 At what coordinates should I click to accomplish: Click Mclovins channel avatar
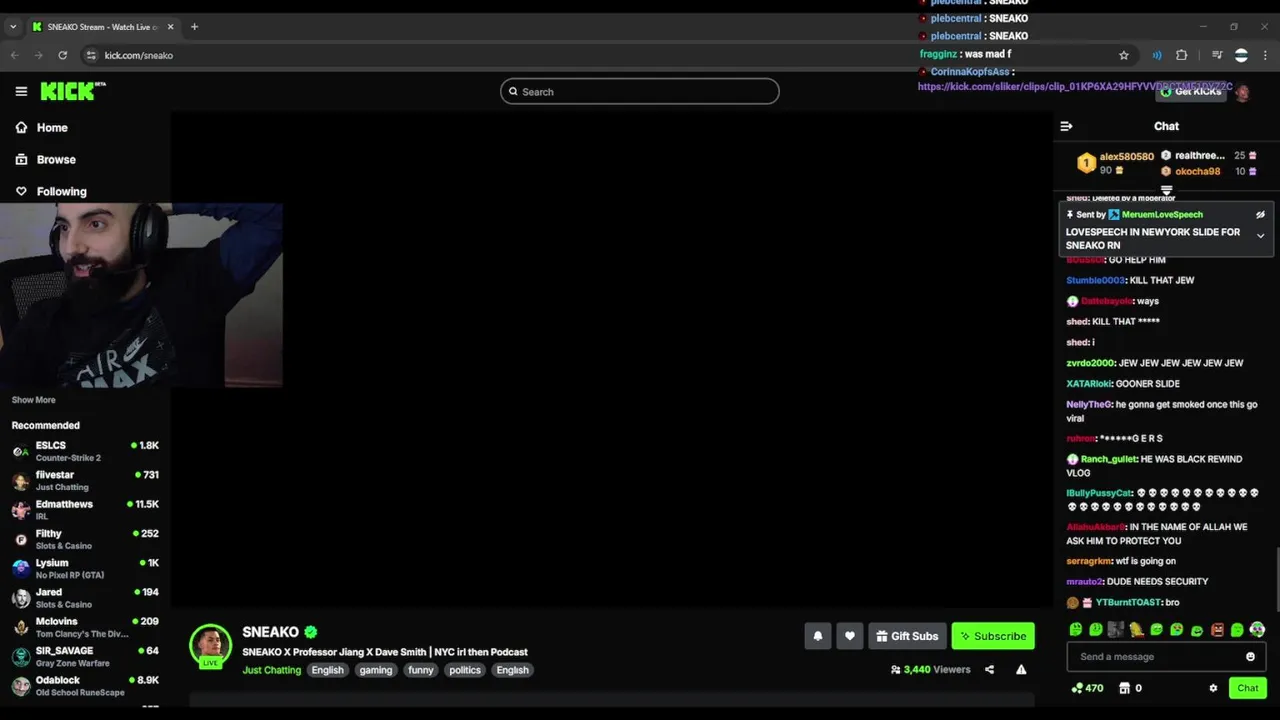21,627
